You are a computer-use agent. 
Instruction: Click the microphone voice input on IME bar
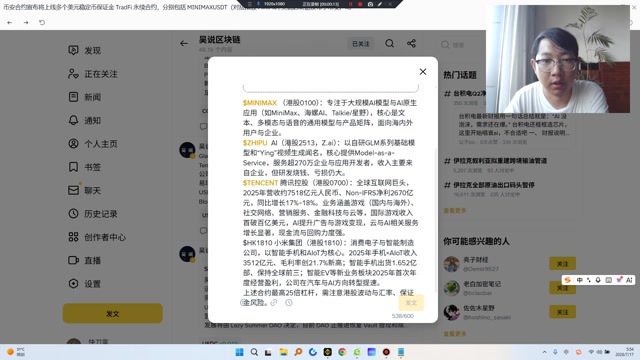click(x=598, y=280)
